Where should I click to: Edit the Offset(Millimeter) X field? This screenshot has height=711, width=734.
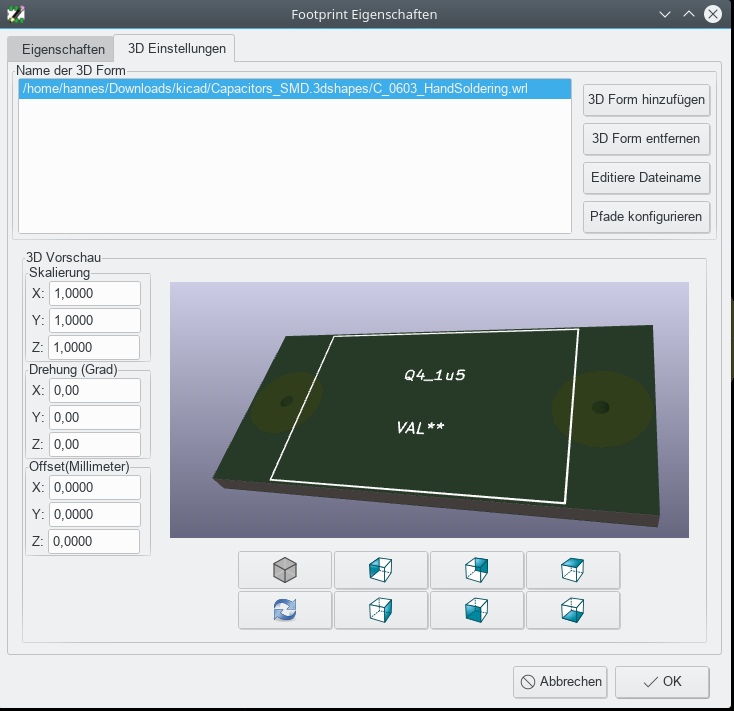pos(95,487)
